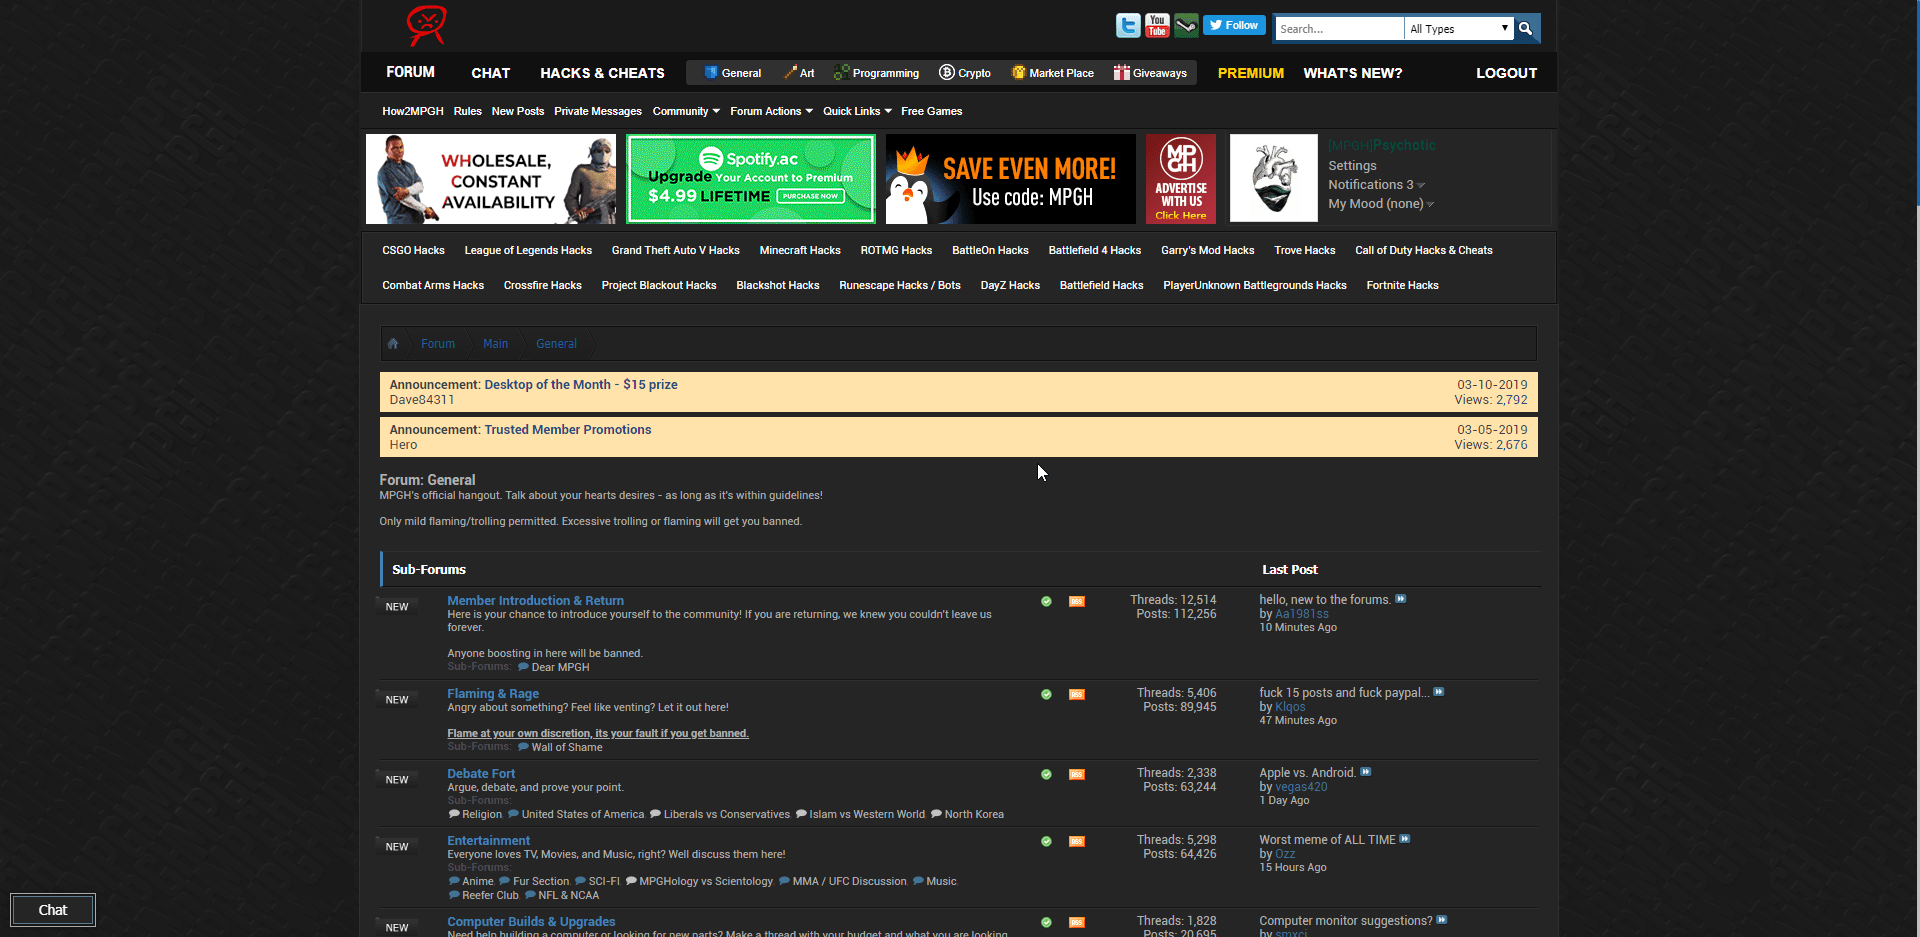Open the Desktop of the Month announcement

click(x=581, y=384)
